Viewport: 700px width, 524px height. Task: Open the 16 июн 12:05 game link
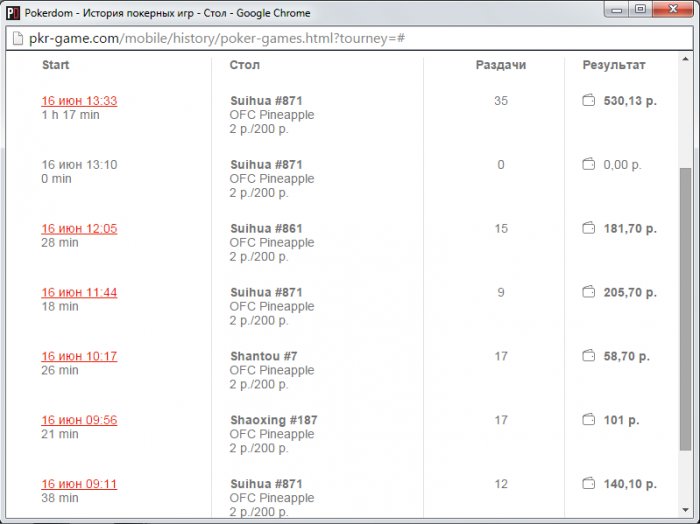[x=79, y=229]
